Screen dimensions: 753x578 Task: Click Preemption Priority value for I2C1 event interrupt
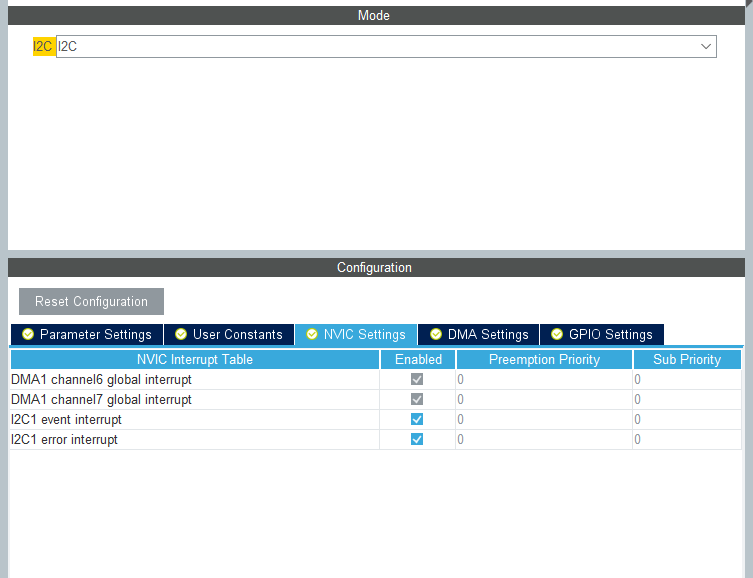coord(544,420)
